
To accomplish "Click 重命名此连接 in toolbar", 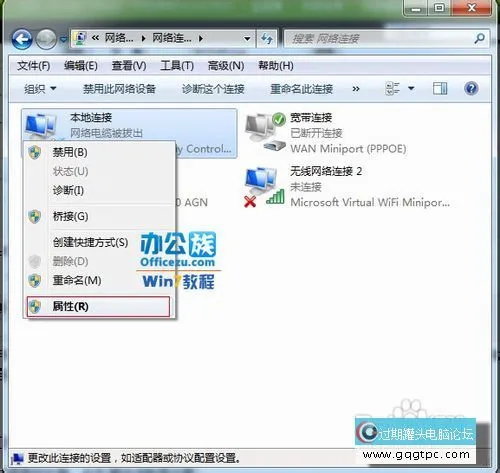I will click(x=301, y=89).
